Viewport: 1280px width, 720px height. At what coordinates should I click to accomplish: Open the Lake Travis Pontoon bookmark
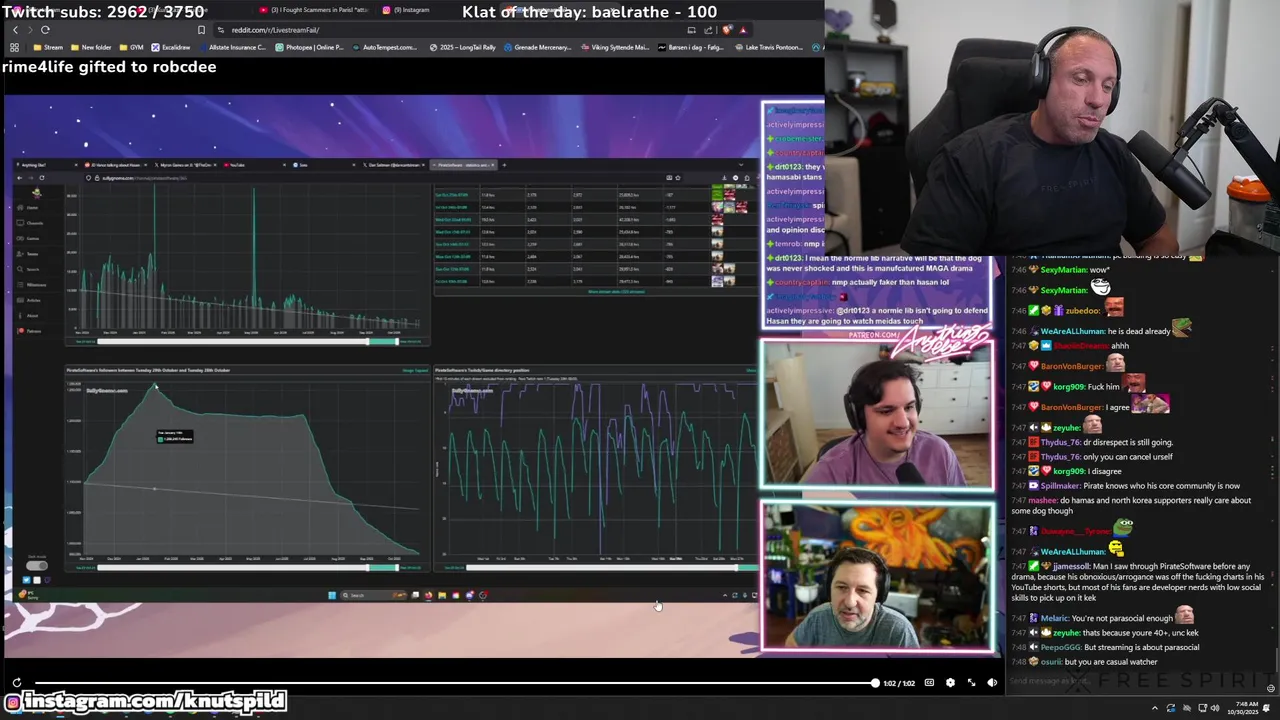[x=768, y=47]
